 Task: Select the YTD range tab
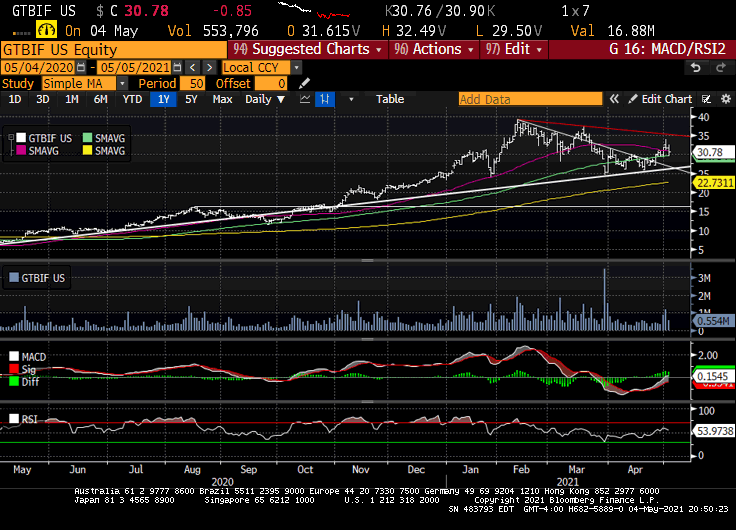132,99
